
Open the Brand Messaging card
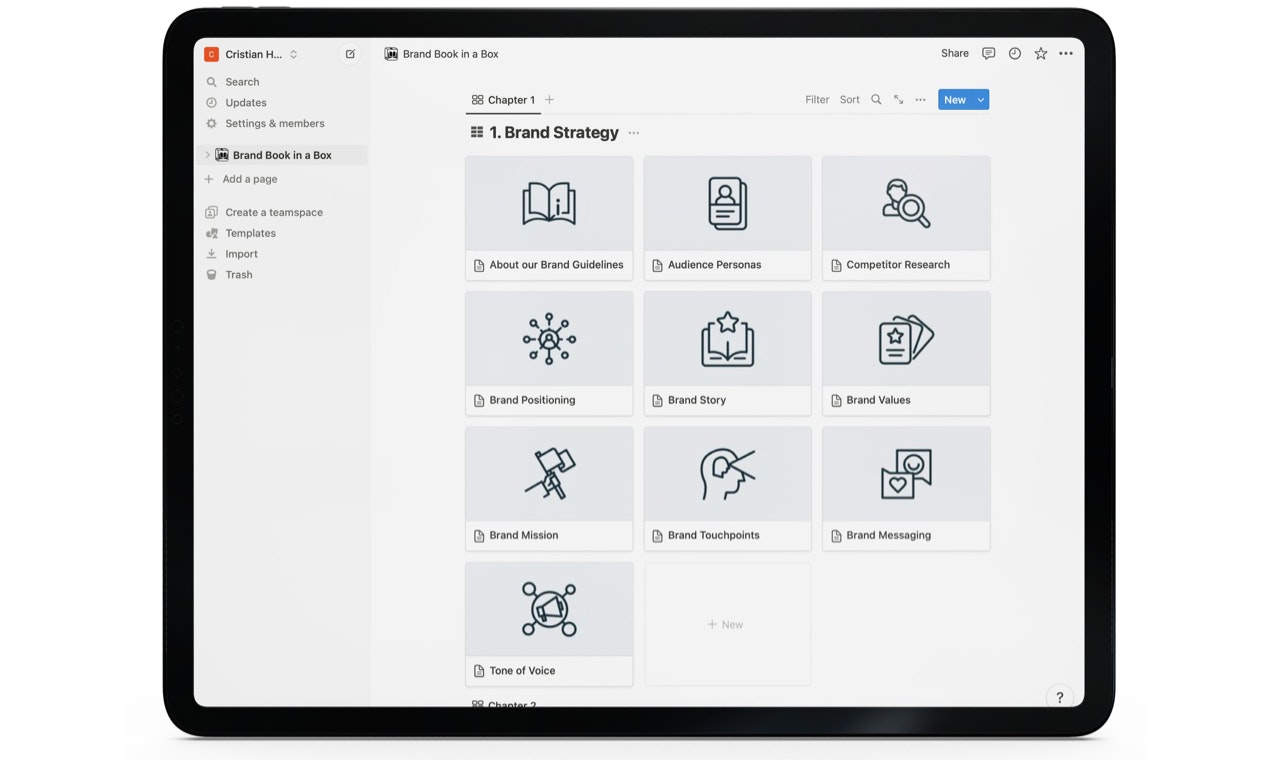click(906, 488)
